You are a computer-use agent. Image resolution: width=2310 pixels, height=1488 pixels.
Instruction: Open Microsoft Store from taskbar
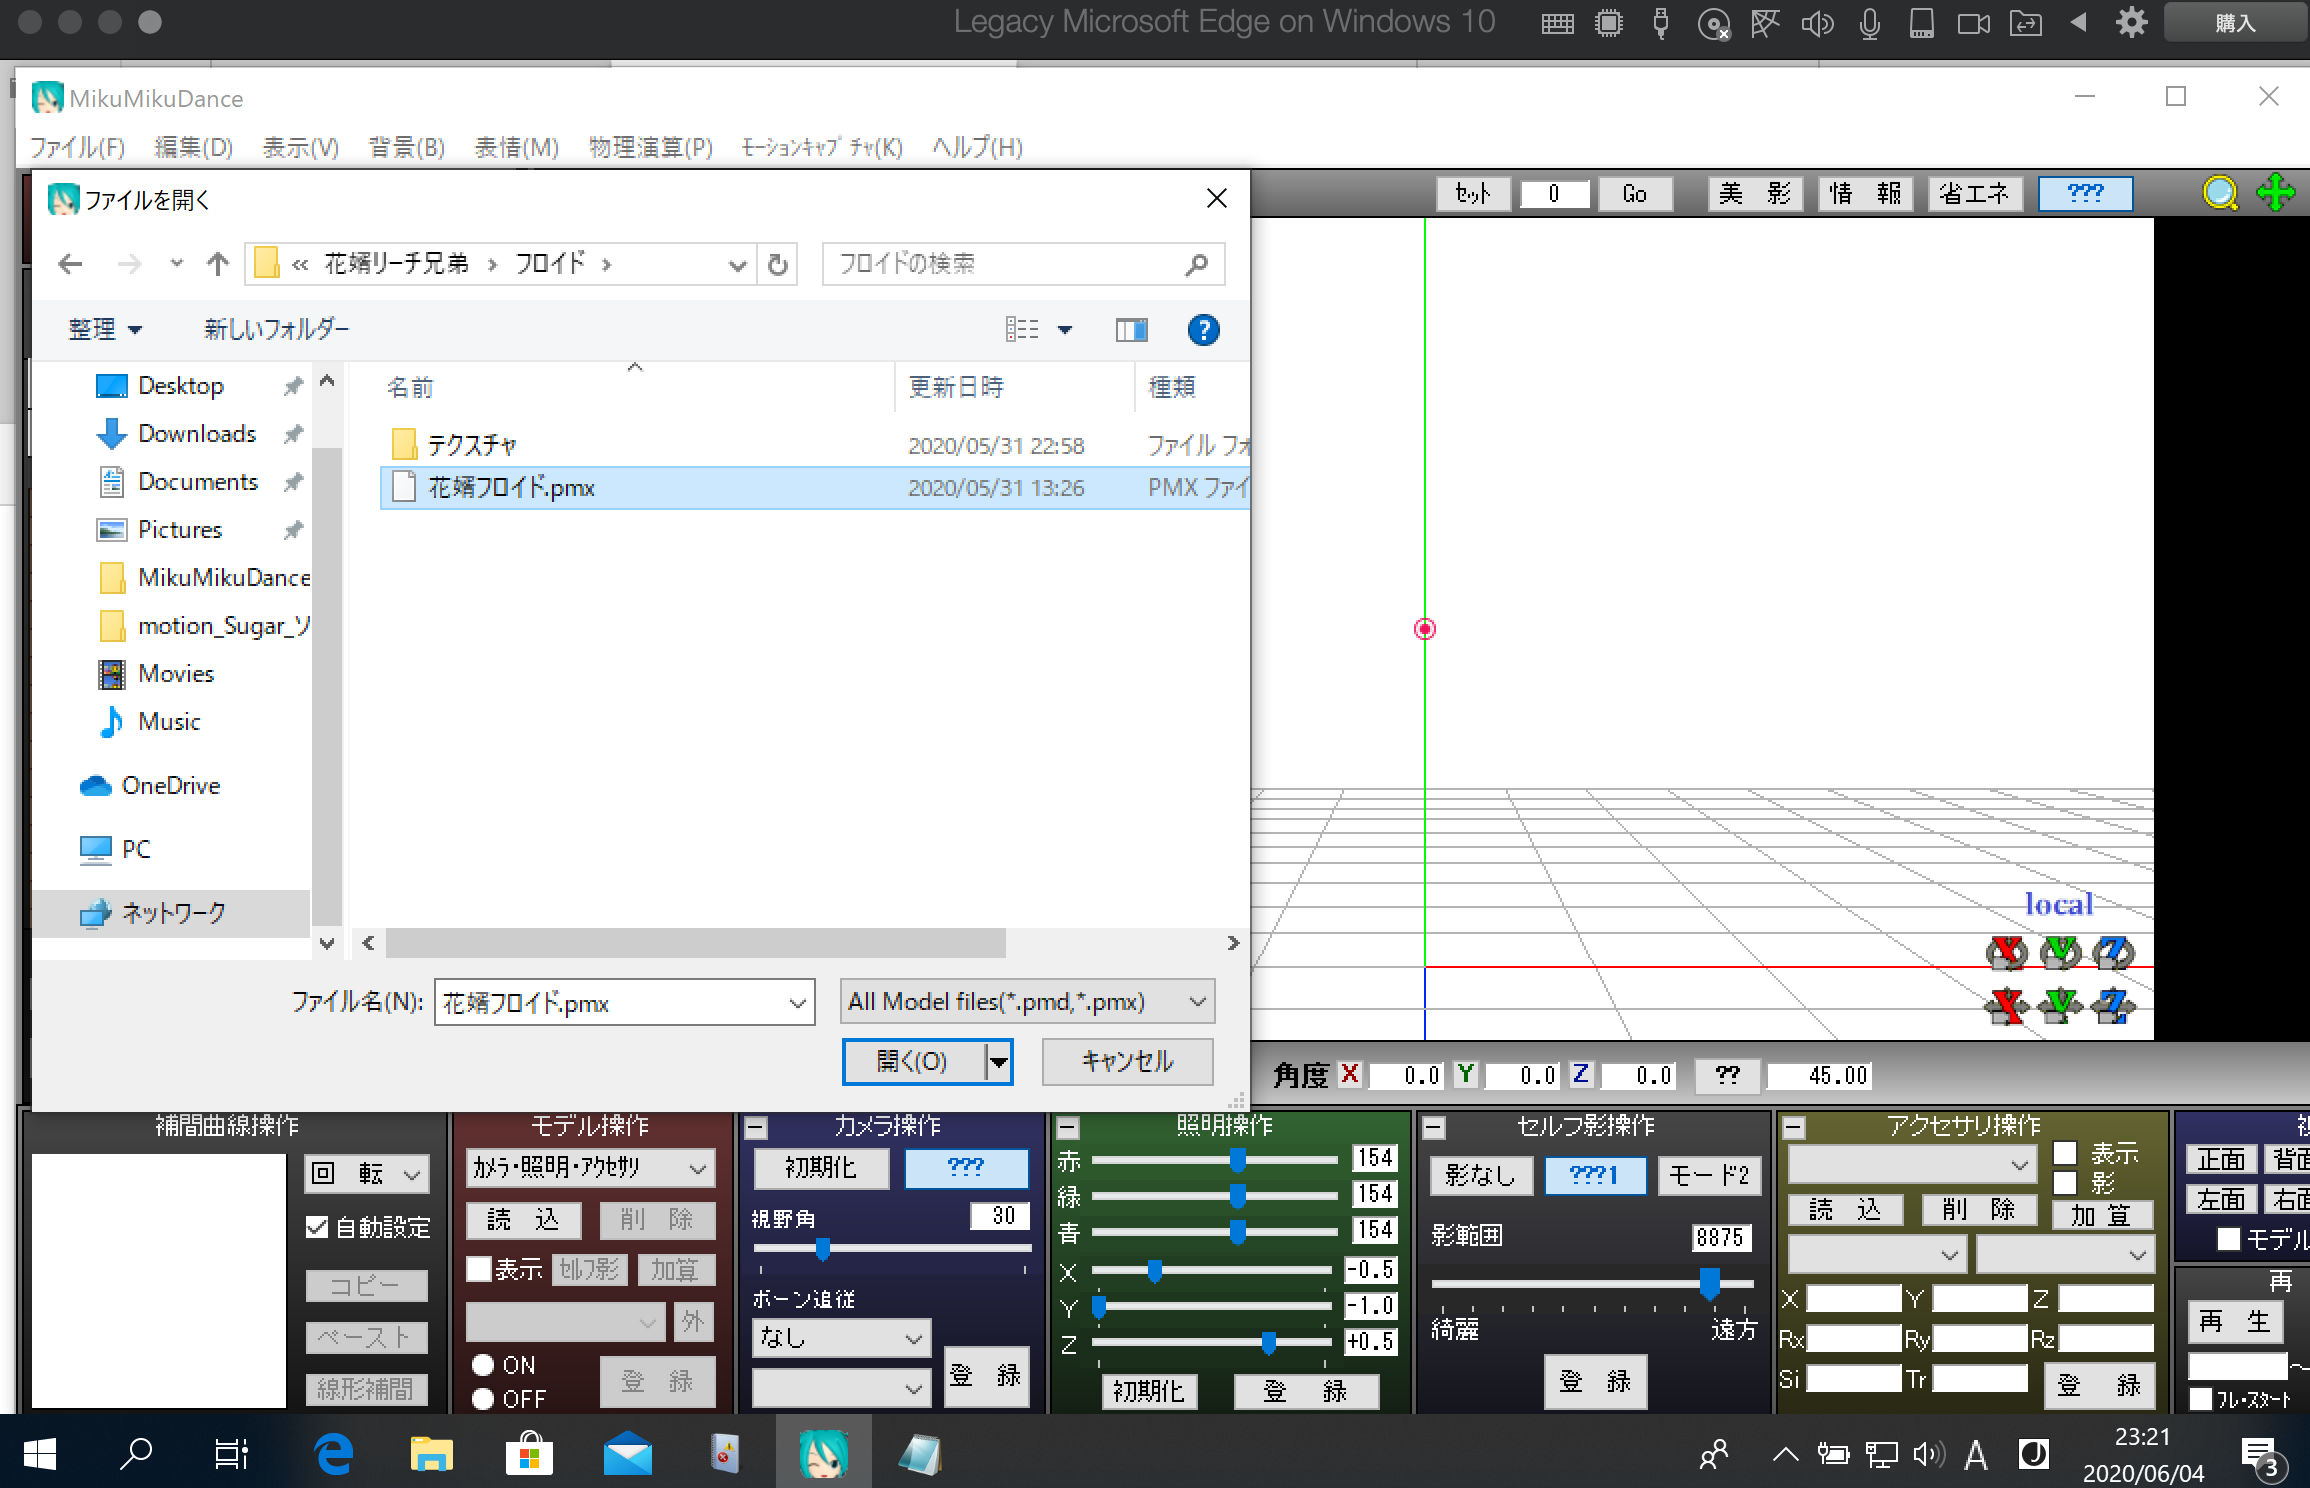(x=530, y=1453)
